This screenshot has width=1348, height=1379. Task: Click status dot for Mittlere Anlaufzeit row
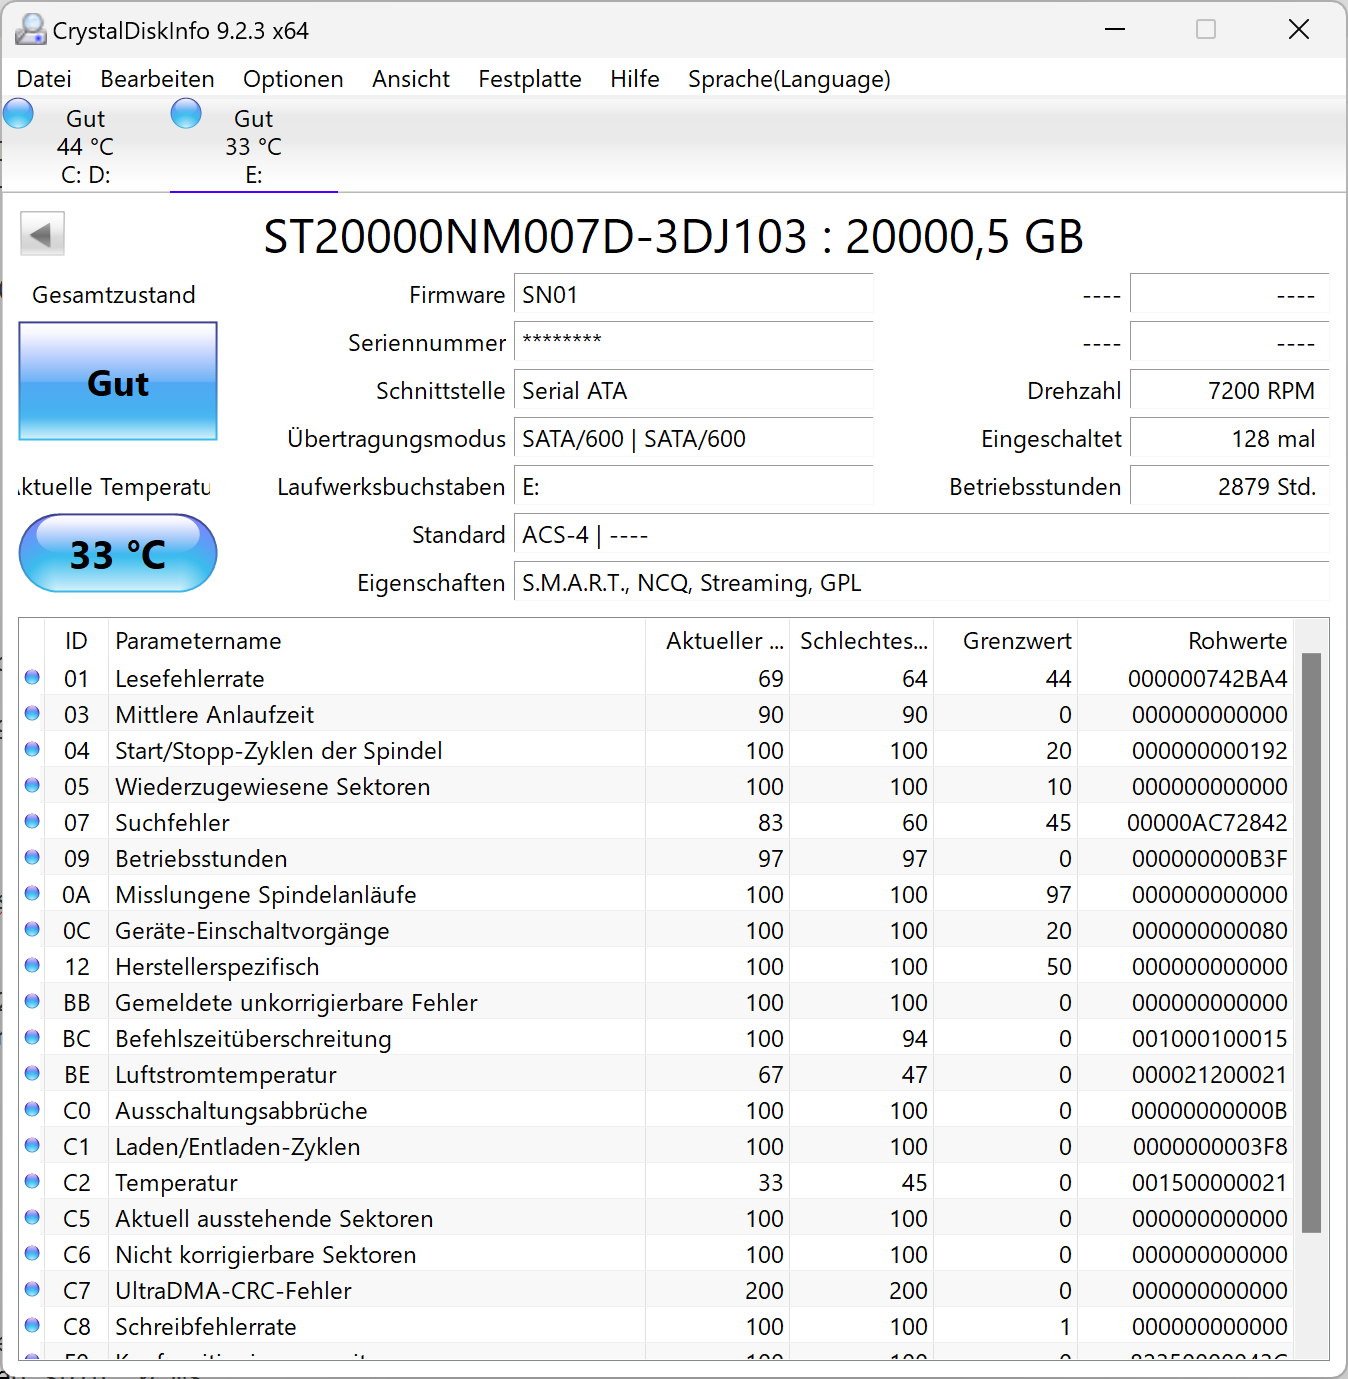point(32,714)
